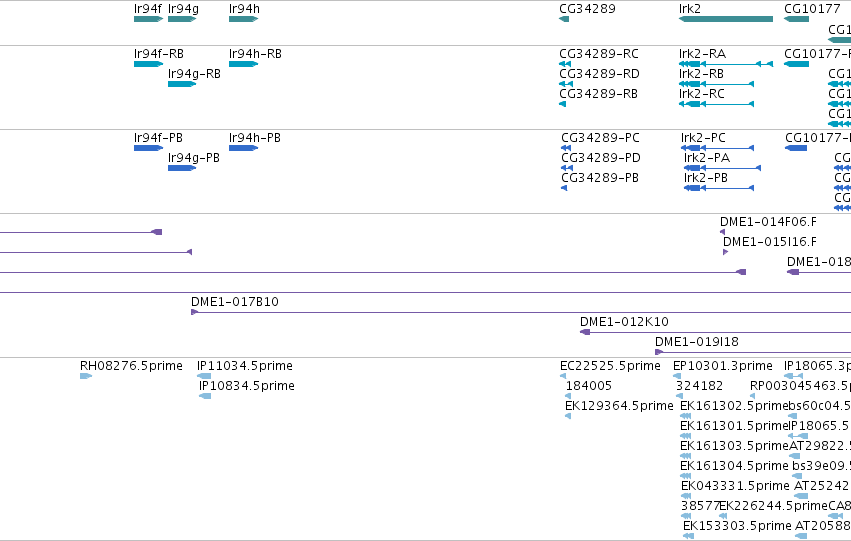Click transcript Irk2-RC
The height and width of the screenshot is (541, 851).
[x=716, y=104]
